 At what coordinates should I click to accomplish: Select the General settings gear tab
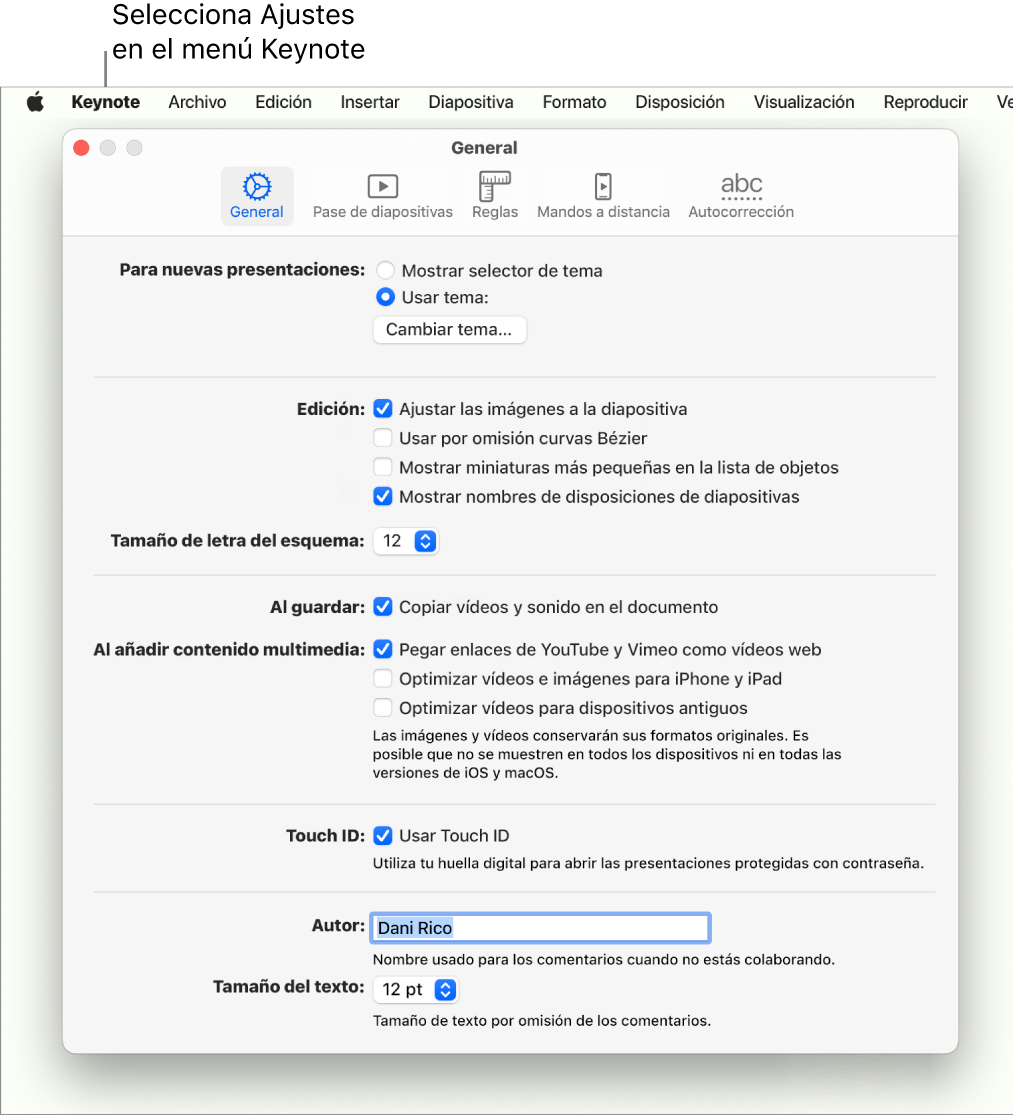tap(257, 196)
